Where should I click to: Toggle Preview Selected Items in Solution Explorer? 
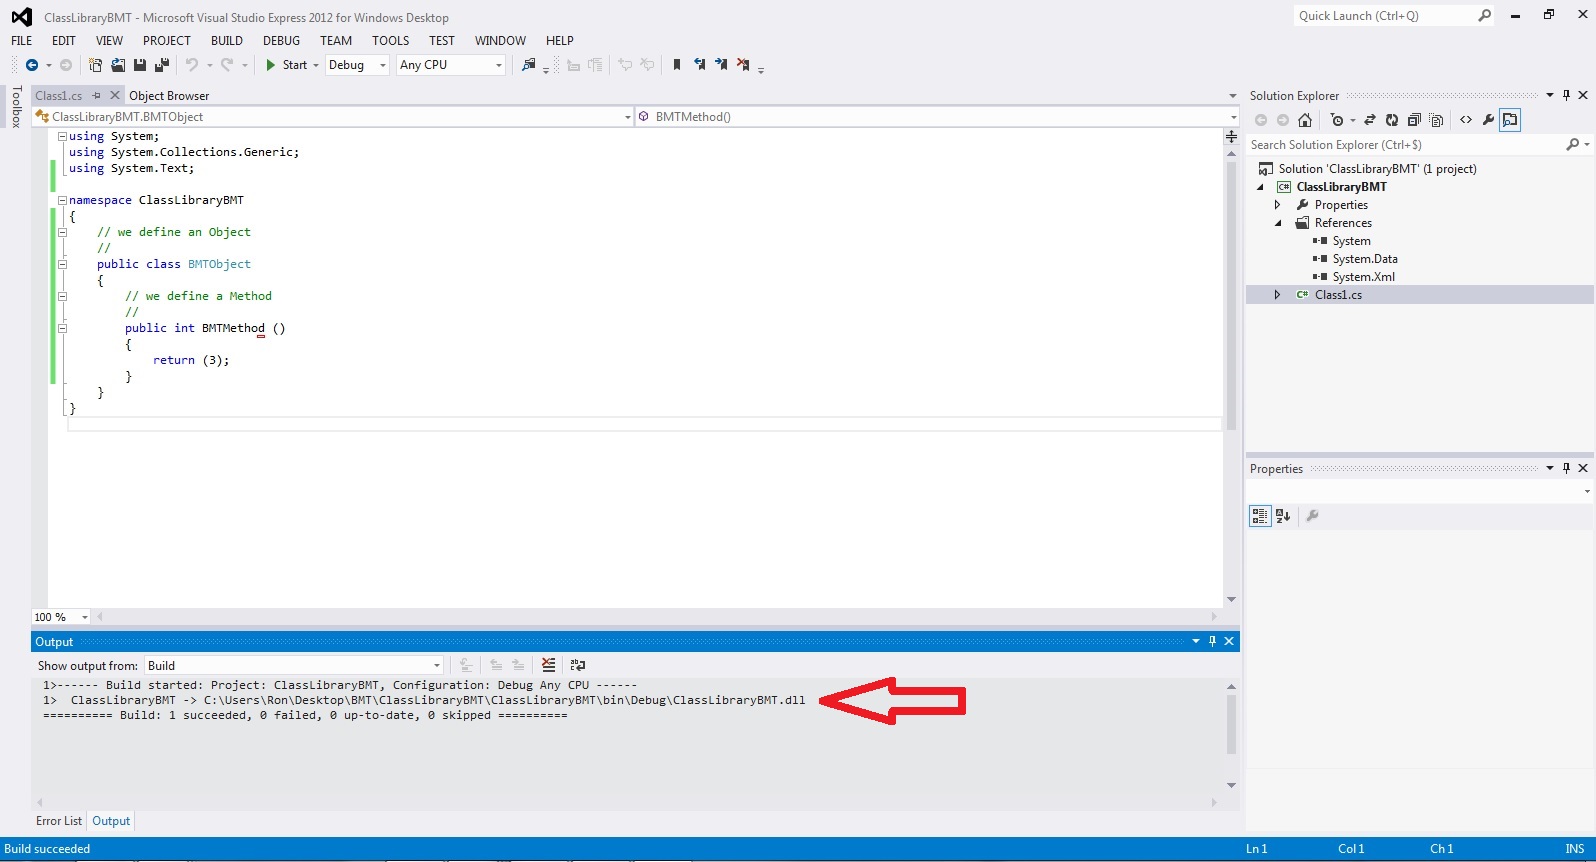(x=1510, y=120)
